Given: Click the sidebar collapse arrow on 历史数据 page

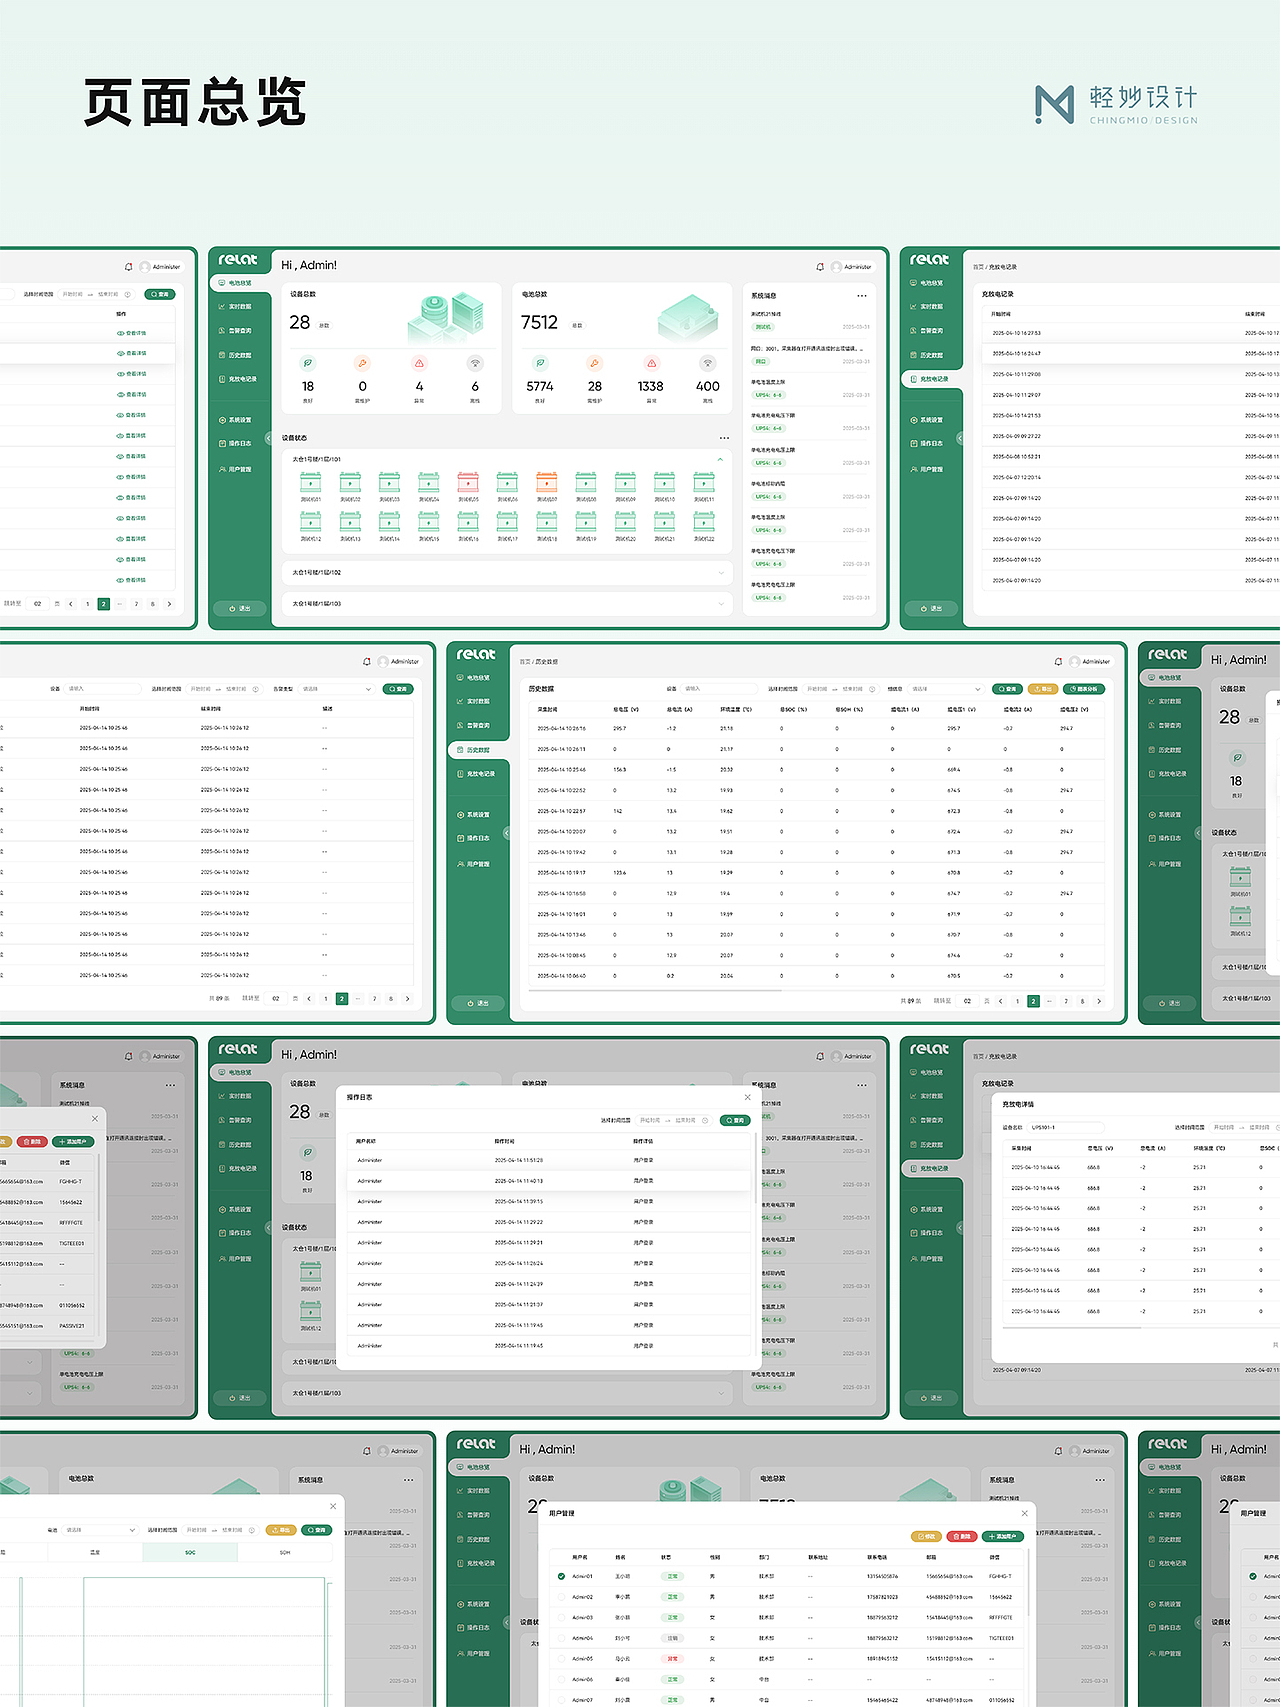Looking at the screenshot, I should pos(506,833).
